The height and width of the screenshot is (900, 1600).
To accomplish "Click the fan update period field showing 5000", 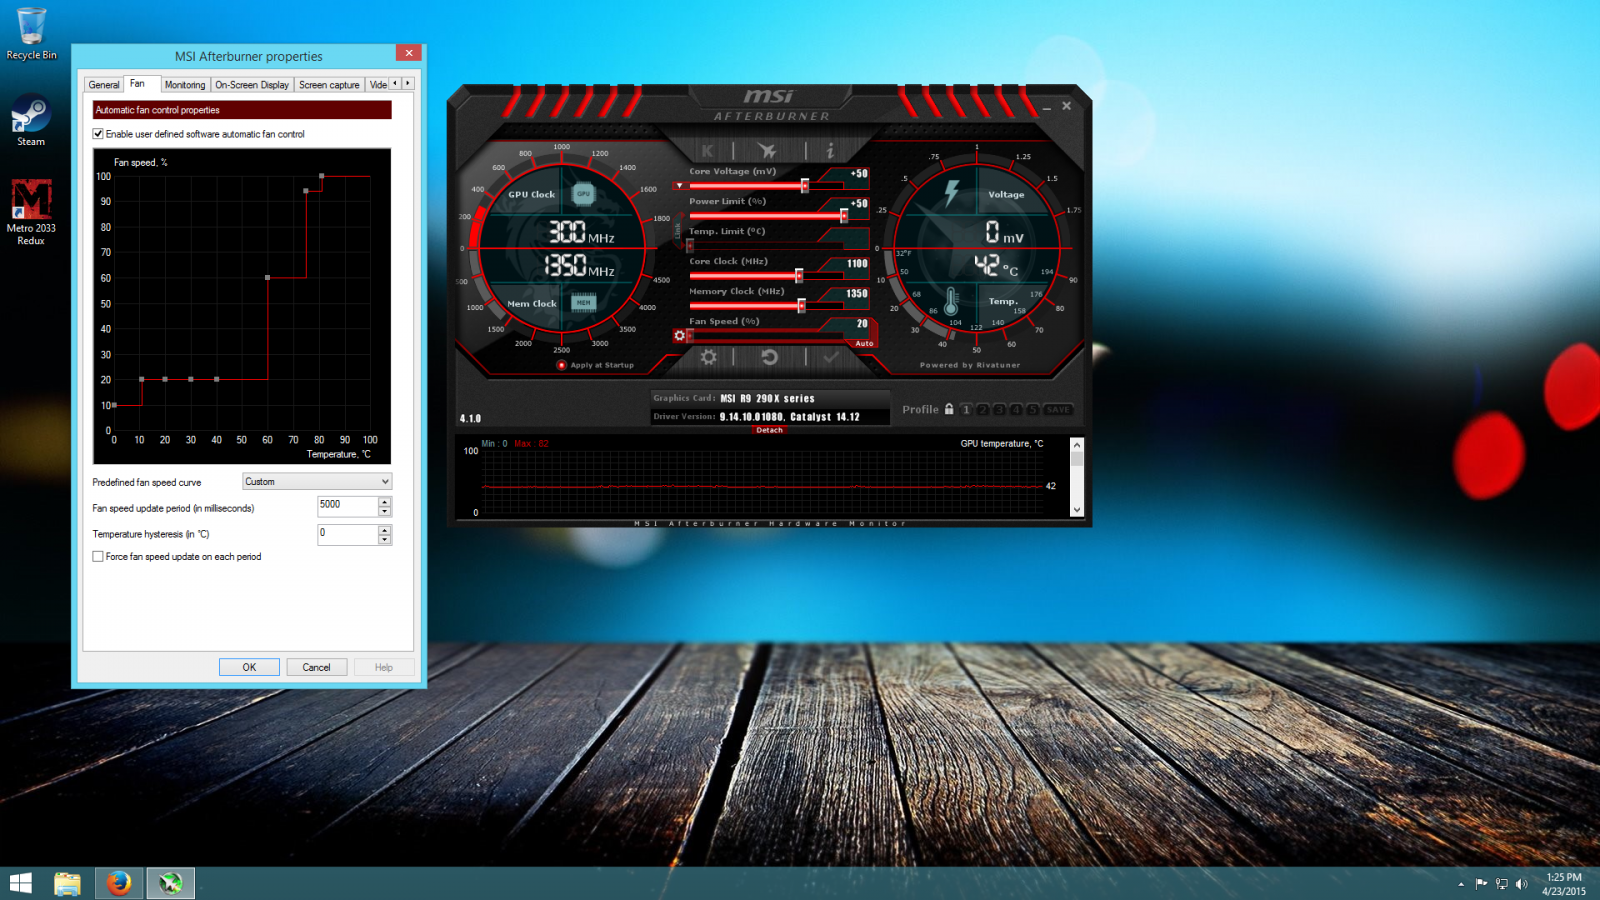I will [x=348, y=507].
